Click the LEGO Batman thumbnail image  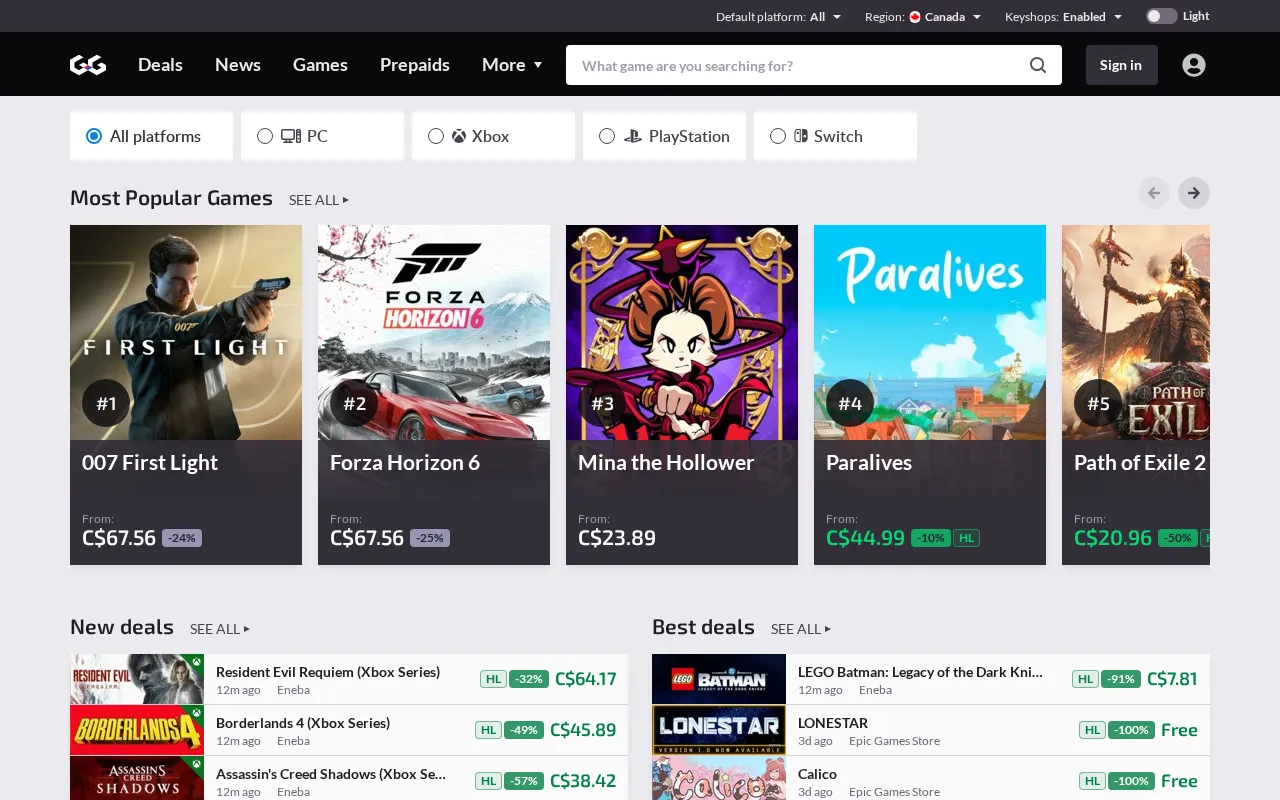(719, 679)
